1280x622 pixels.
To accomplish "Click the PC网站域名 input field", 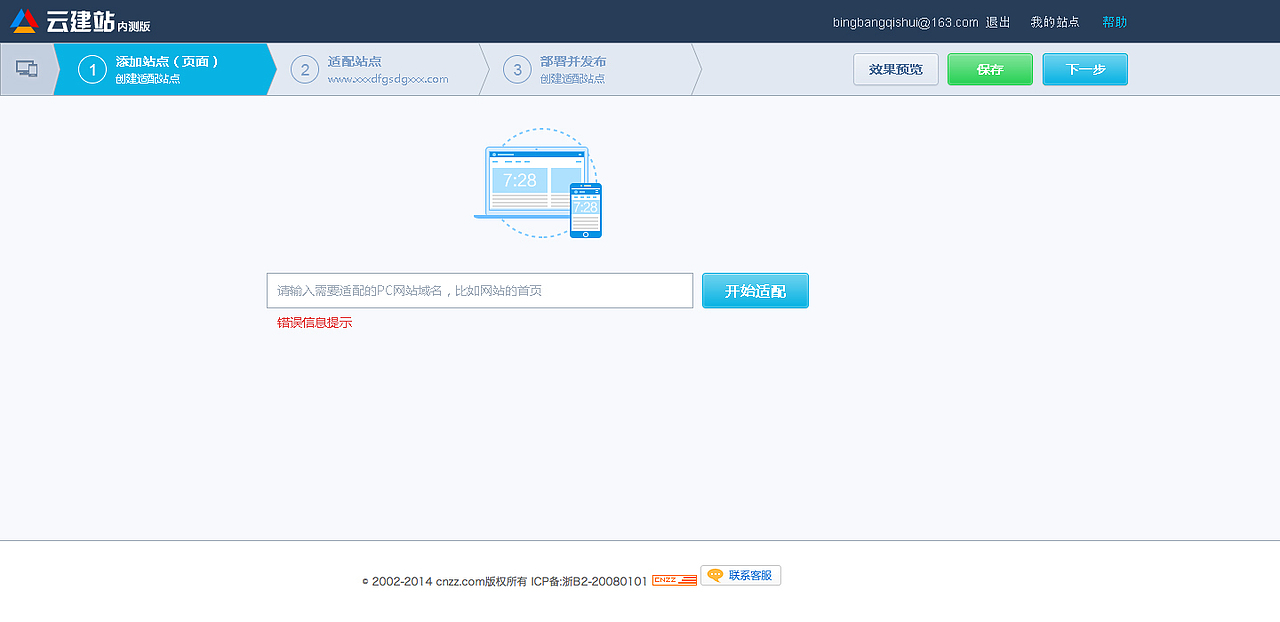I will tap(480, 291).
